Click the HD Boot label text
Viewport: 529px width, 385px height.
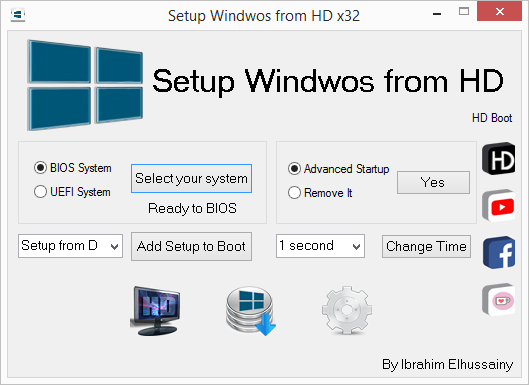click(x=492, y=118)
